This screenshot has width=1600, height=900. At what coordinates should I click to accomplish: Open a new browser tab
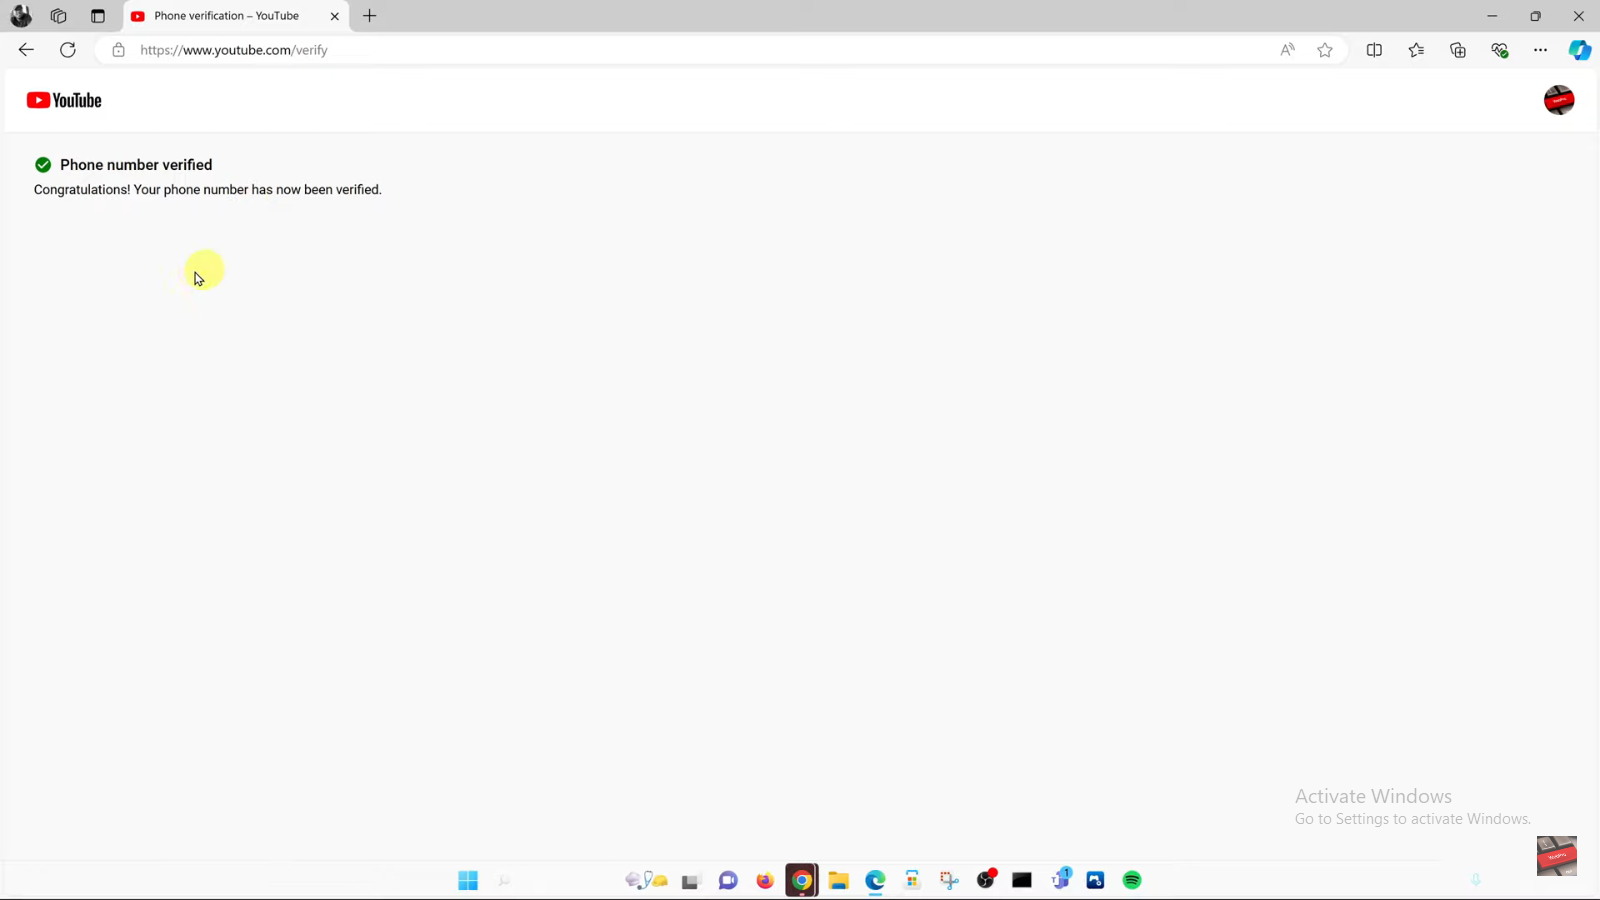[370, 16]
